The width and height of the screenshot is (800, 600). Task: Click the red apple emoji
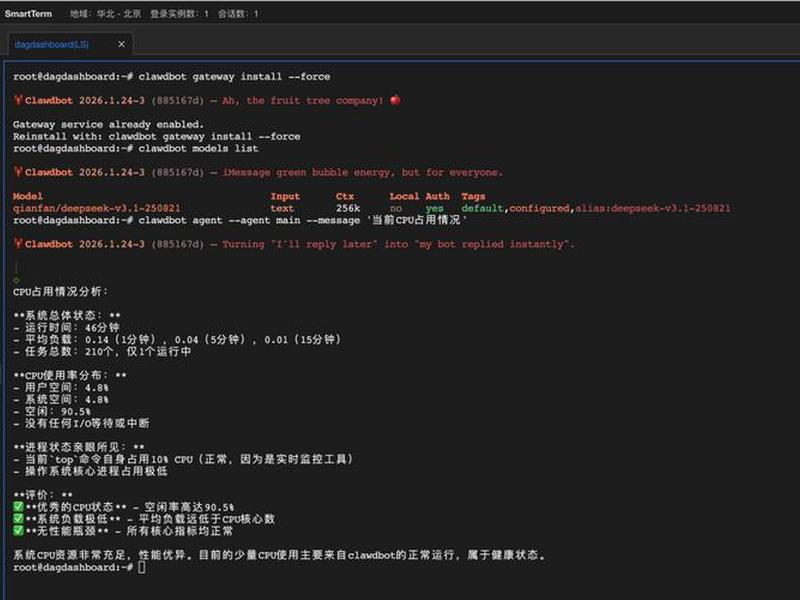pyautogui.click(x=395, y=100)
